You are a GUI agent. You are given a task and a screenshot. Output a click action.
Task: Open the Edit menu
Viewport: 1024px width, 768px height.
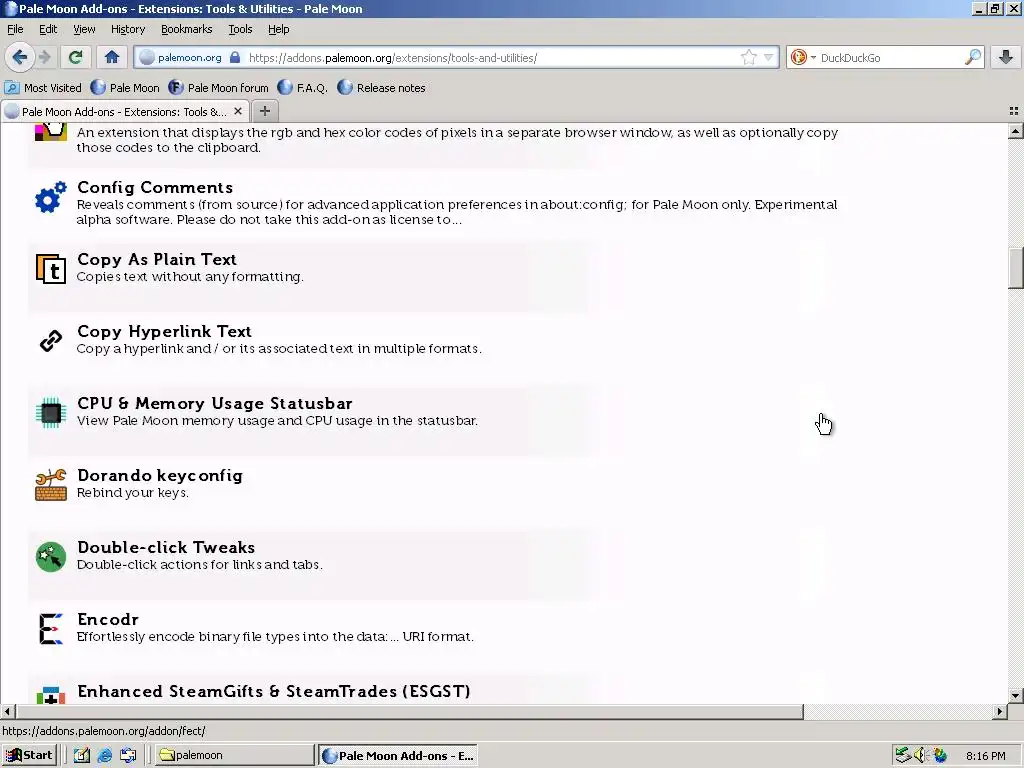point(48,29)
